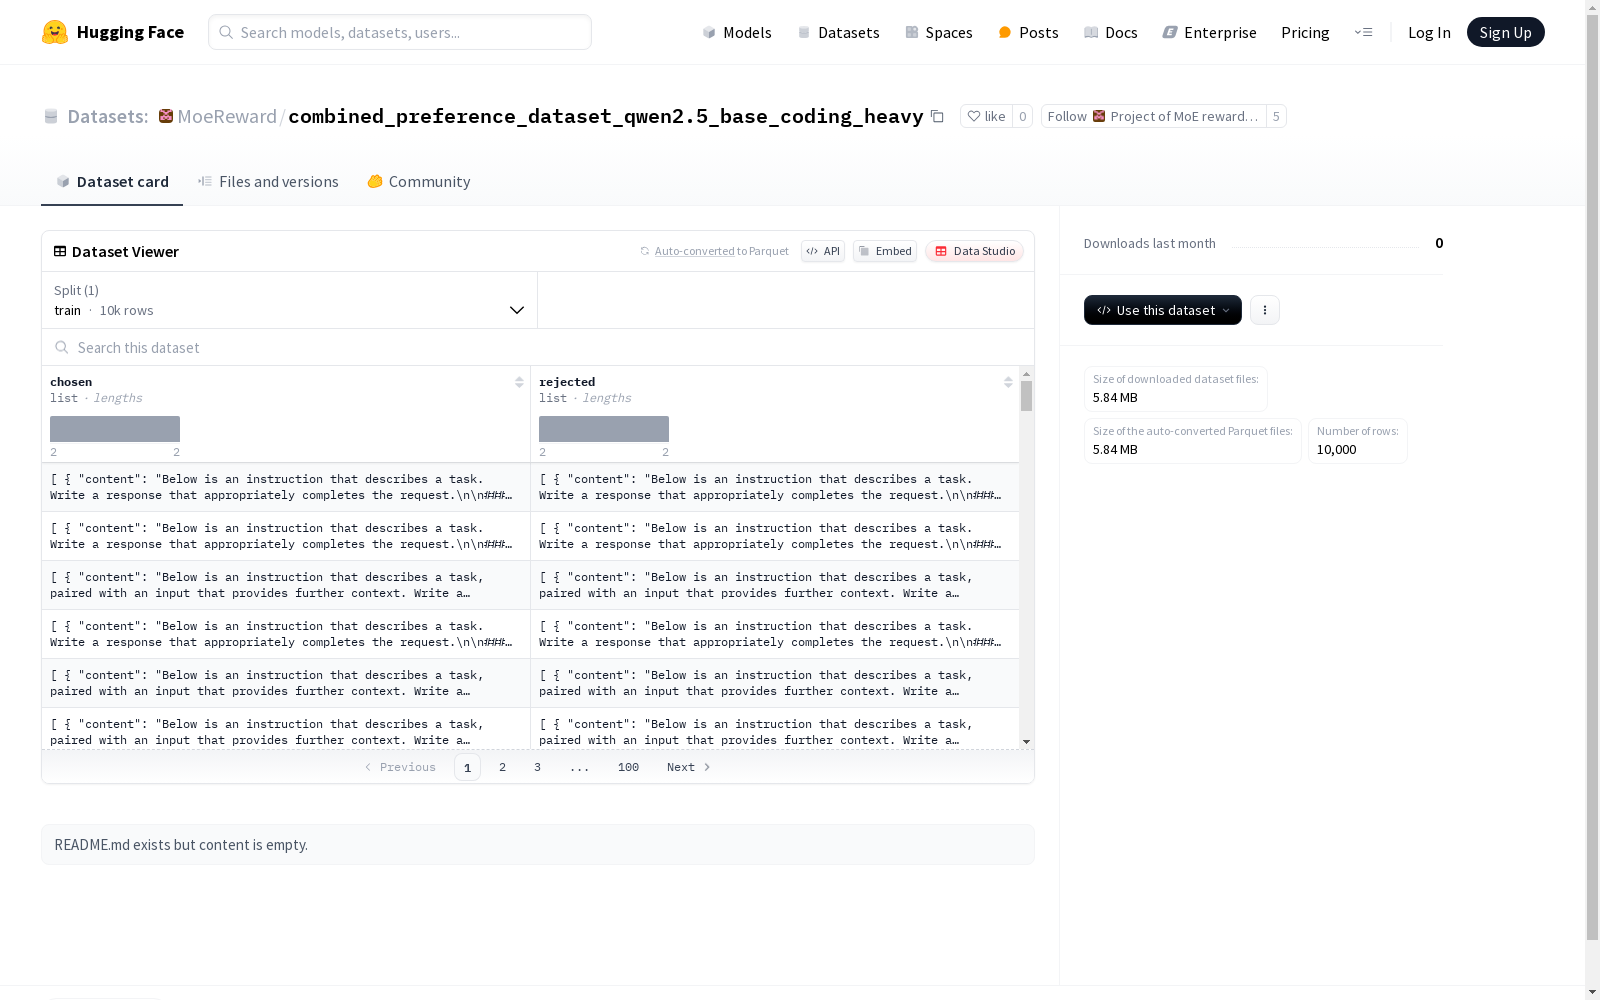Like this dataset with the heart button
Screen dimensions: 1600x1000
(x=986, y=116)
